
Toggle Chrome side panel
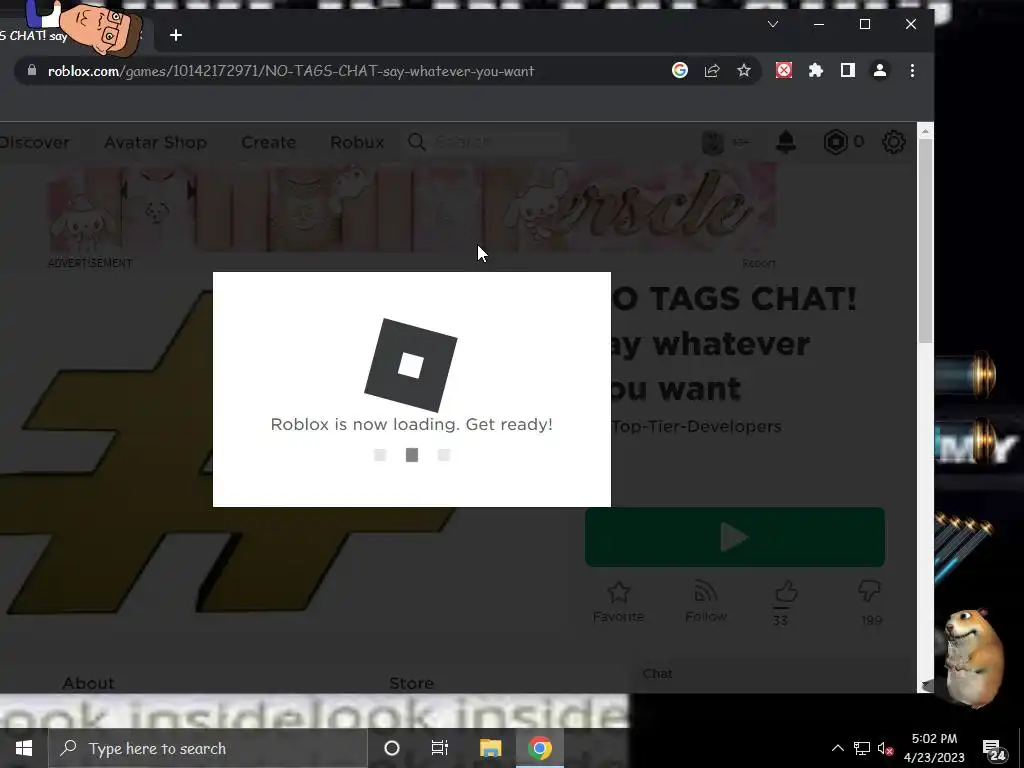click(848, 71)
